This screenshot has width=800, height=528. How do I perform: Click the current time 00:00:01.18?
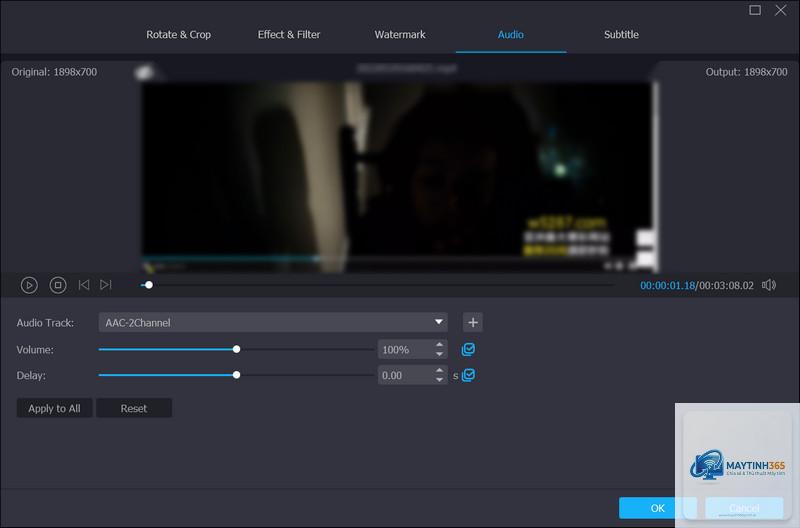pyautogui.click(x=667, y=286)
